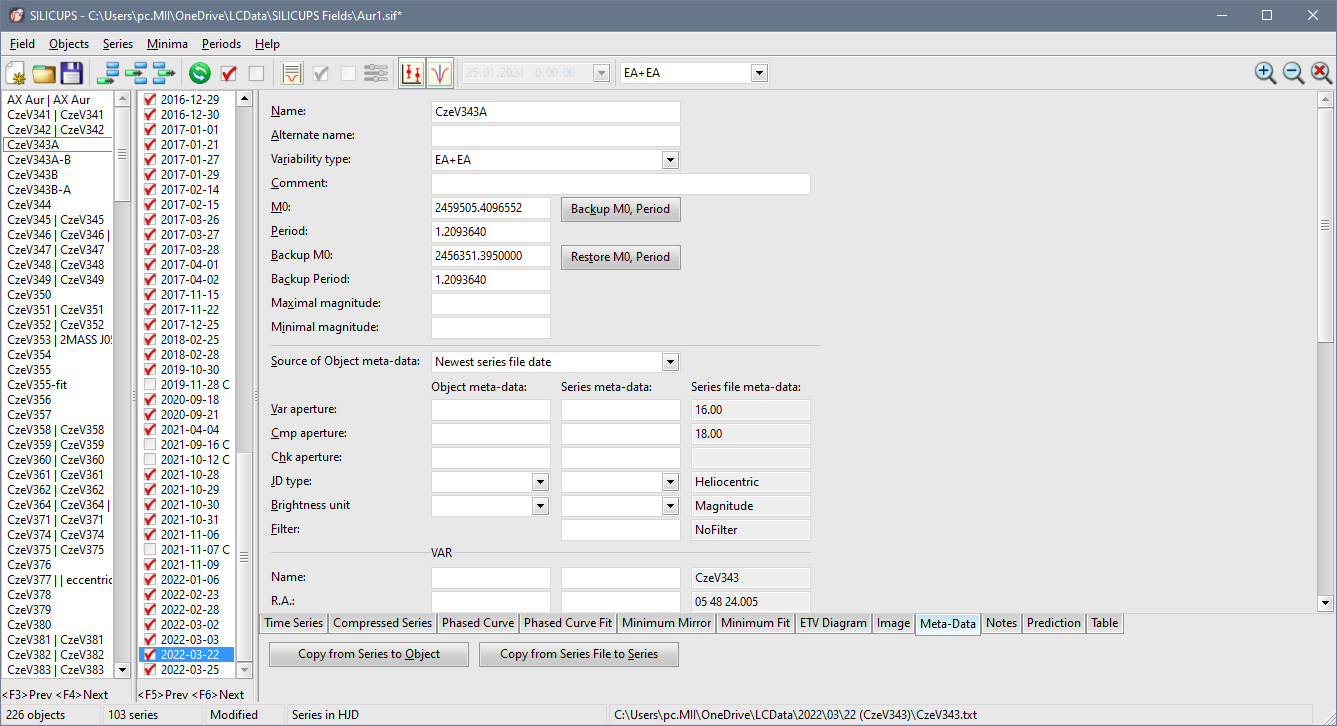Screen dimensions: 1337x726
Task: Expand Source of Object meta-data dropdown
Action: [670, 362]
